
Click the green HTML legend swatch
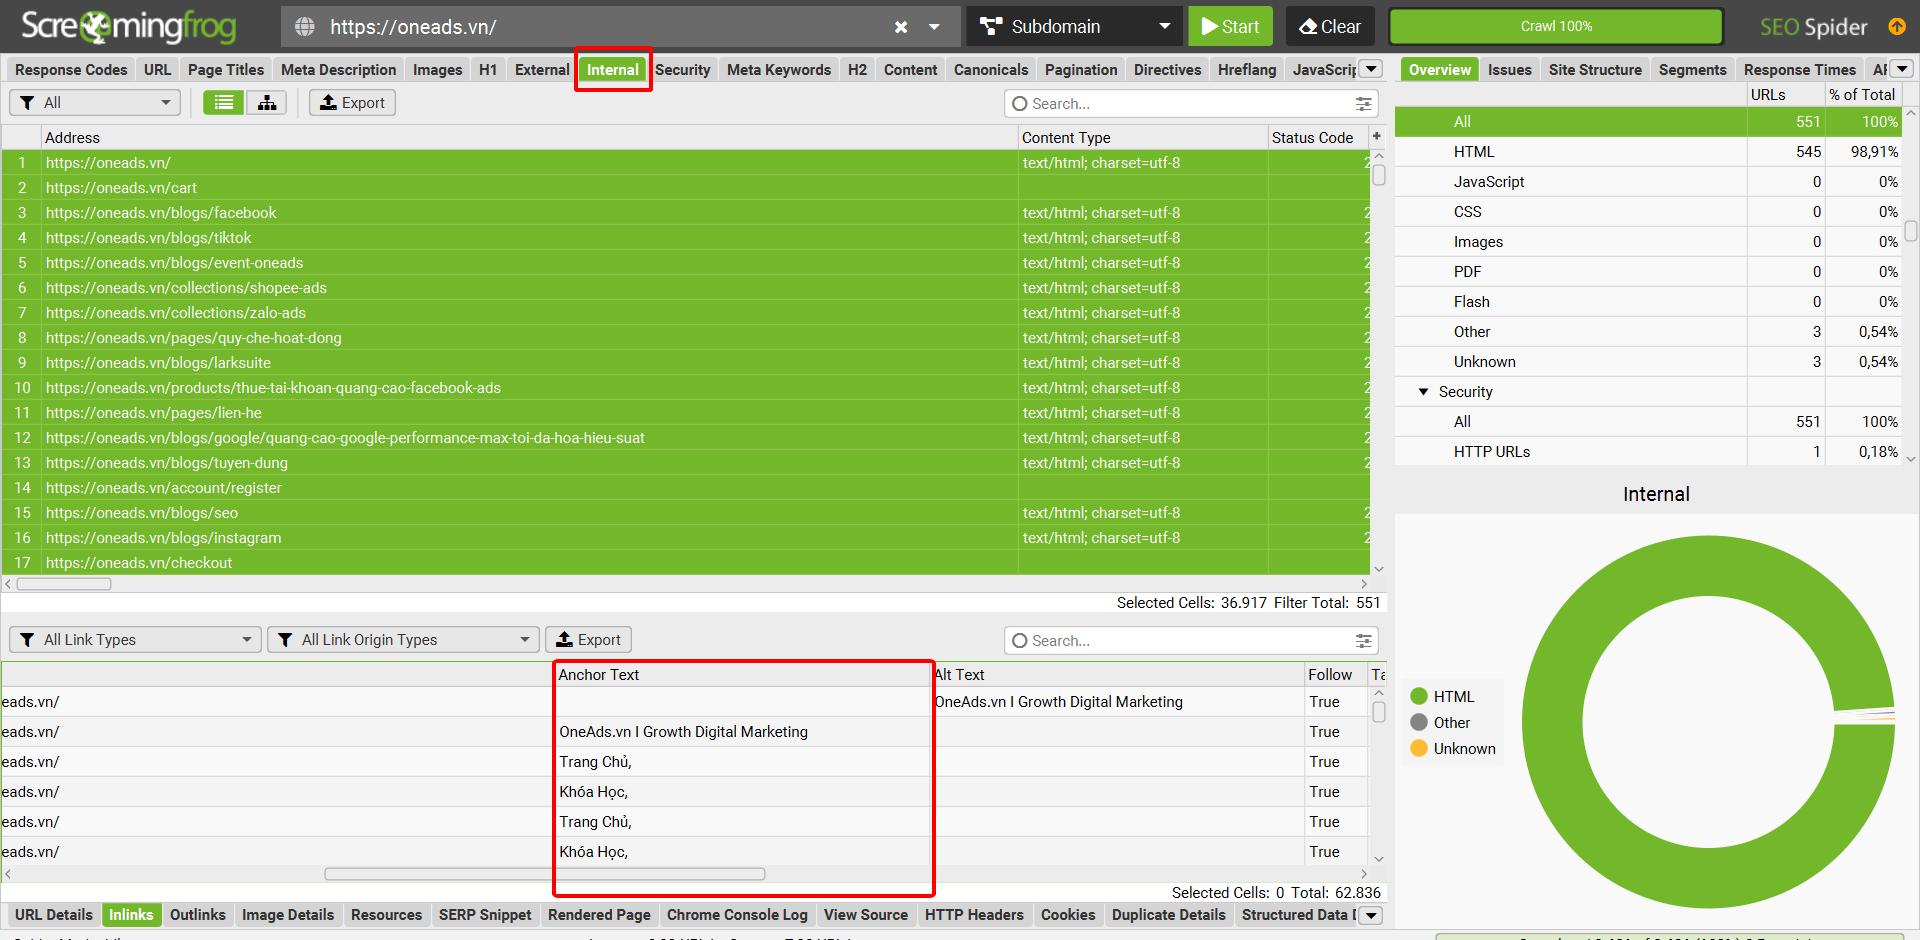coord(1418,697)
